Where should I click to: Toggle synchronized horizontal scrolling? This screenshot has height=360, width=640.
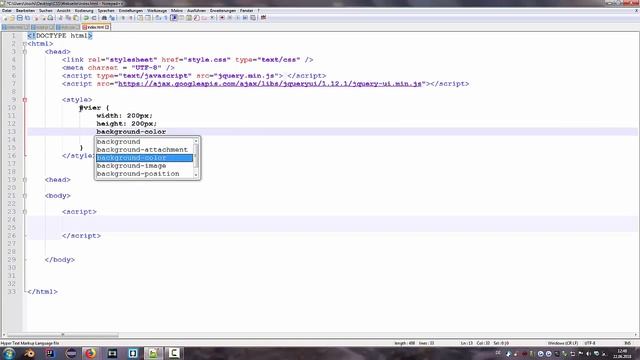pos(148,18)
